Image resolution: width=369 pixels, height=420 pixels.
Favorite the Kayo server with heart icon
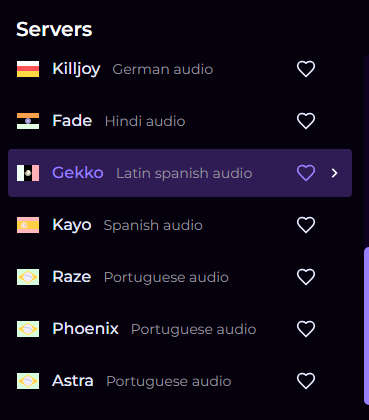306,225
